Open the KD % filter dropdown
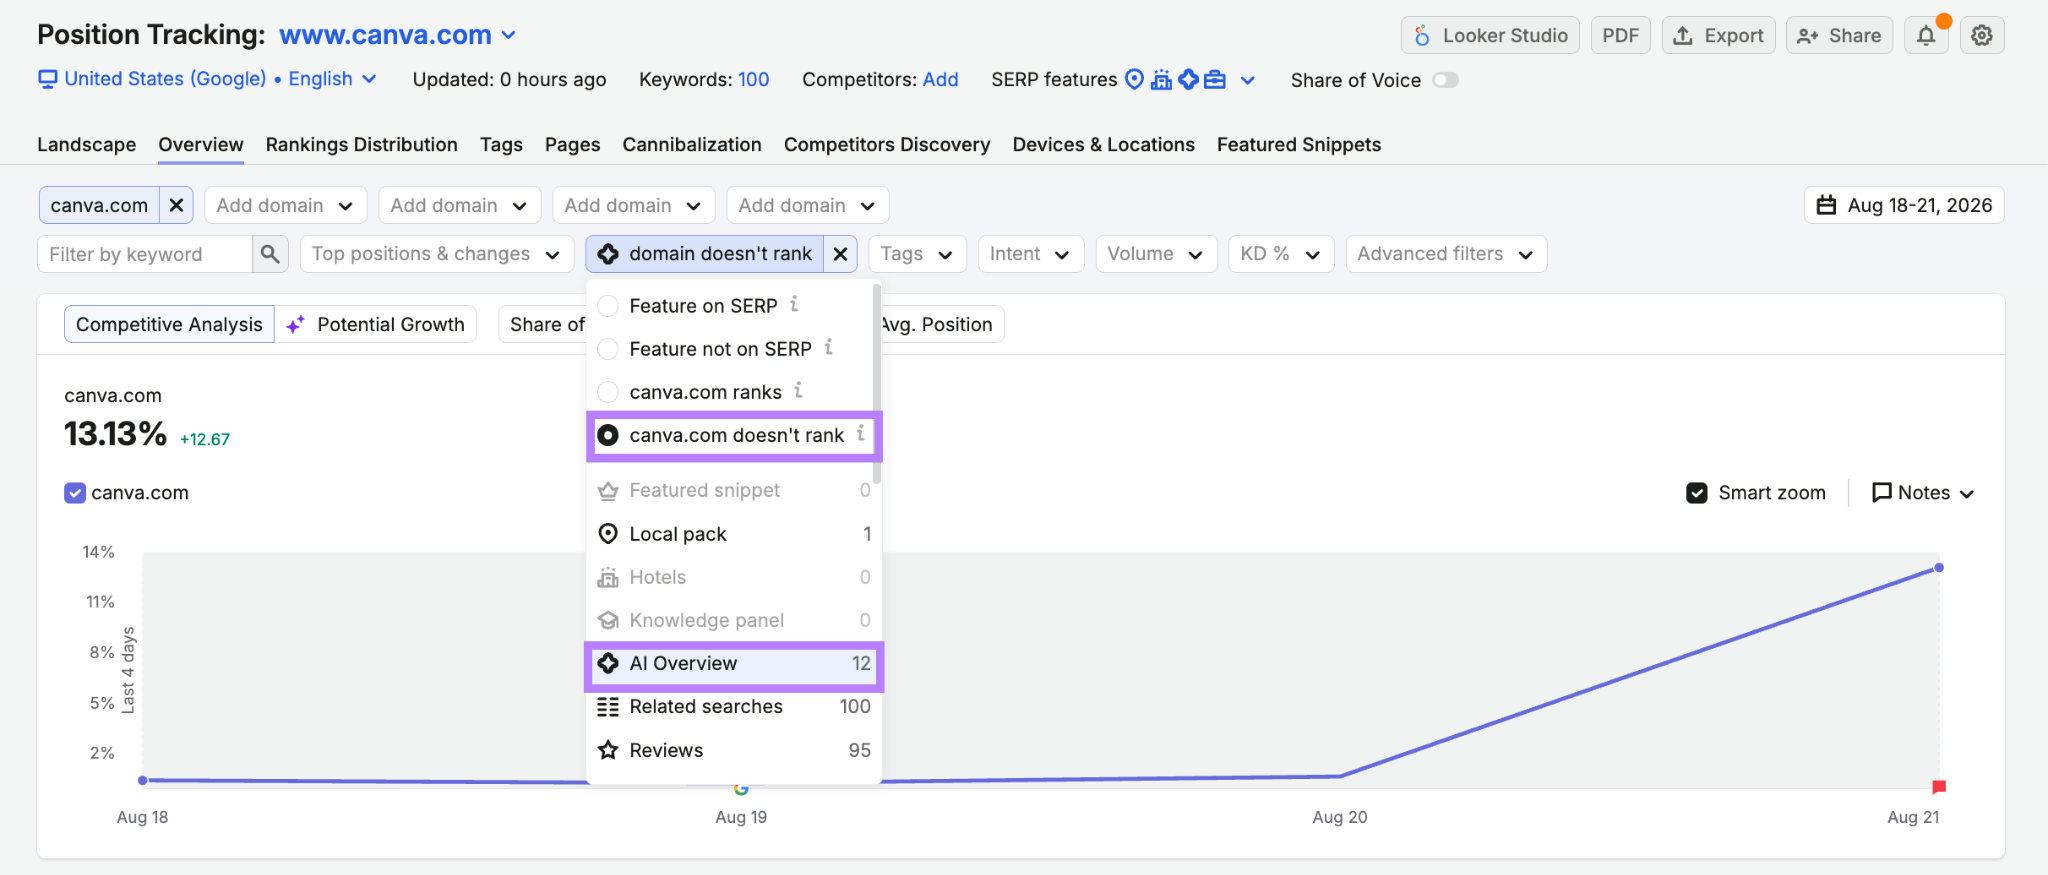This screenshot has height=875, width=2048. click(x=1281, y=254)
